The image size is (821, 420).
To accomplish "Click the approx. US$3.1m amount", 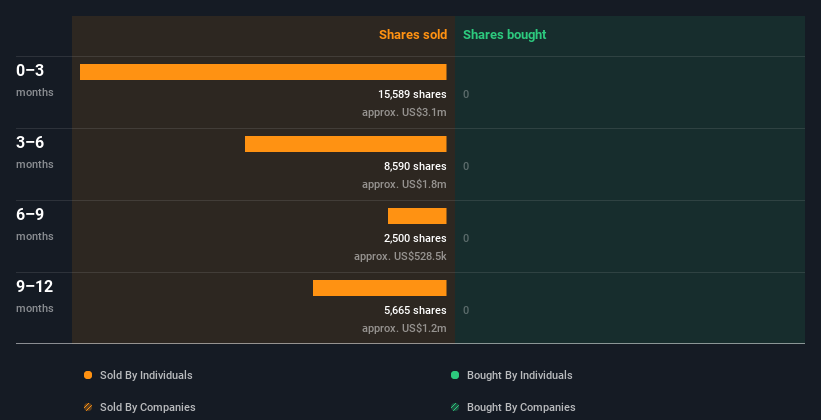I will (404, 113).
